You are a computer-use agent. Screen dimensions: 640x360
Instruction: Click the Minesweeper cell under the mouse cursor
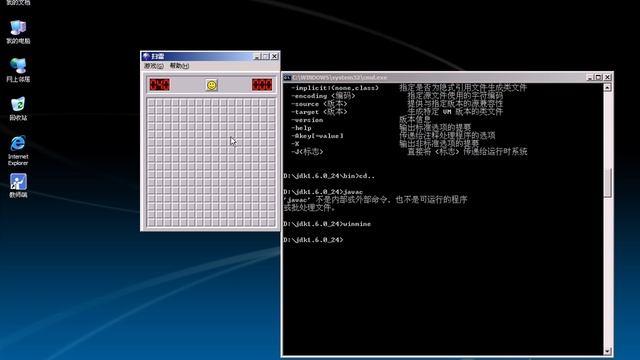coord(231,142)
